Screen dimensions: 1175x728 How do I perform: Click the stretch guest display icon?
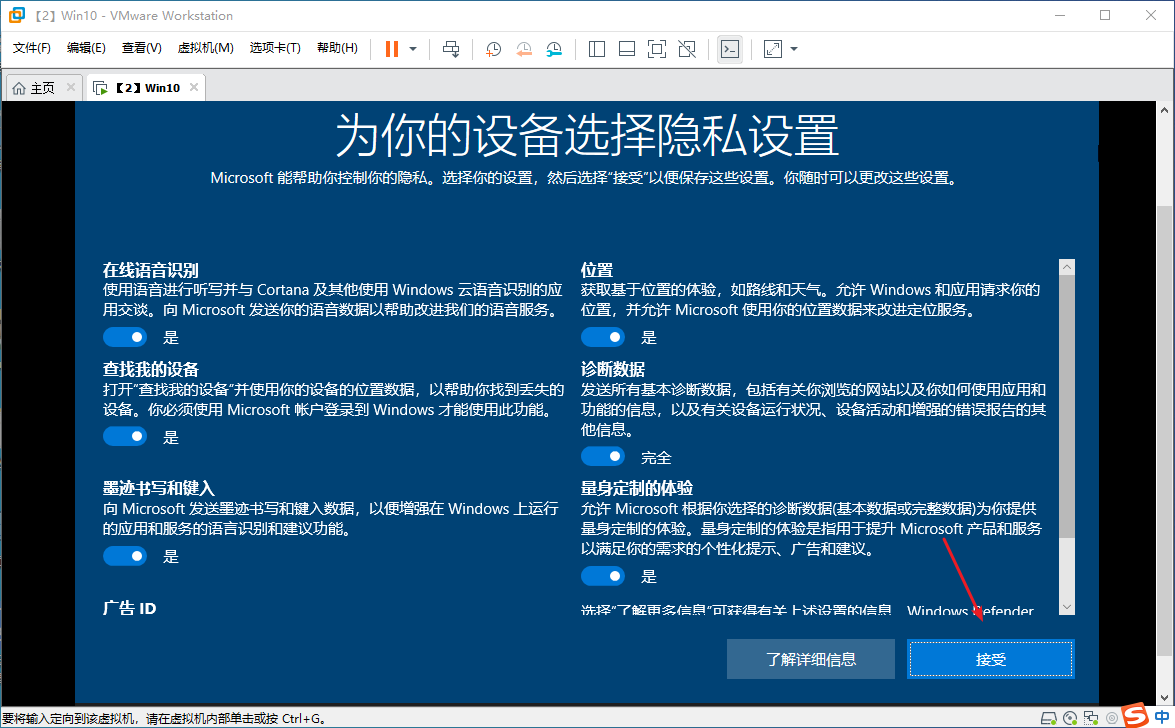tap(772, 49)
